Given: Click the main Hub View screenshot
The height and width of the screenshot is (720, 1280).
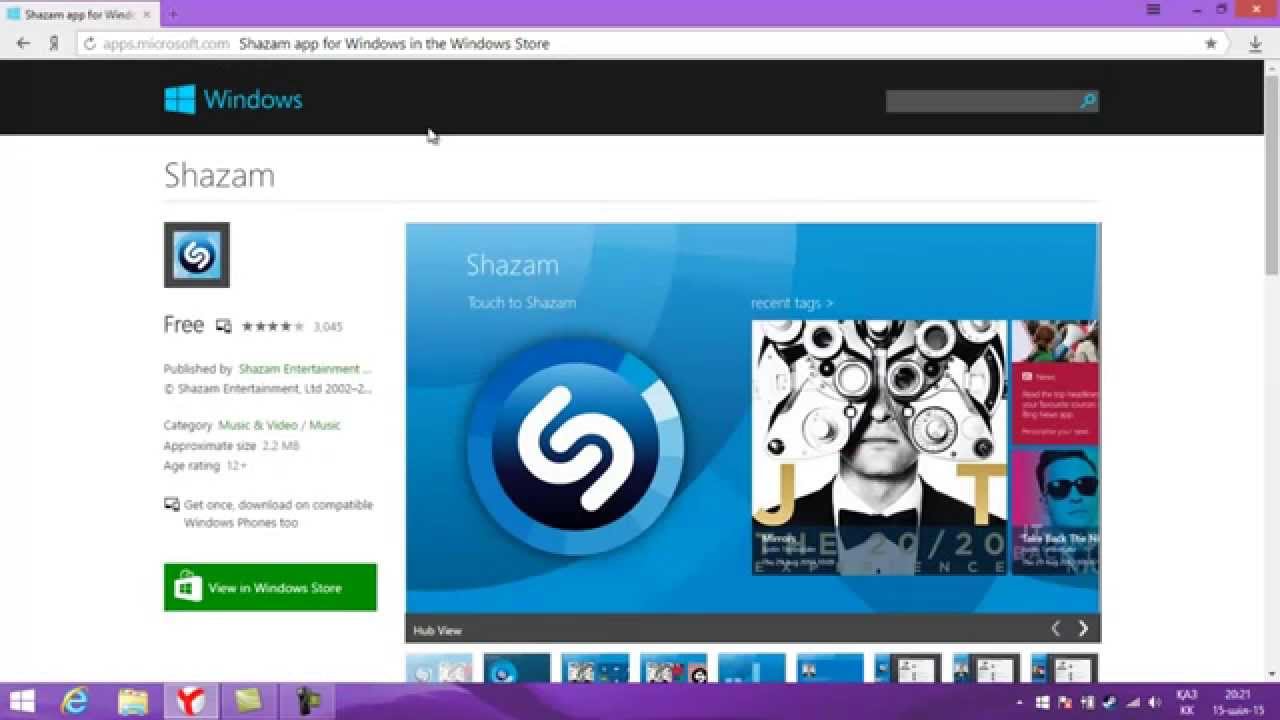Looking at the screenshot, I should coord(753,418).
